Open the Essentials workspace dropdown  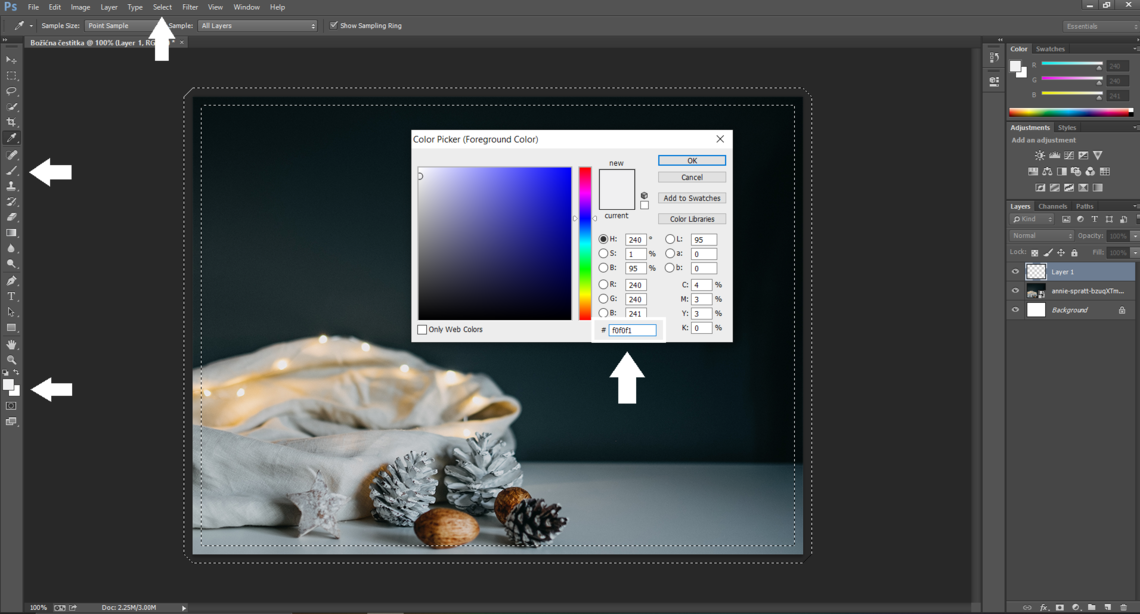pyautogui.click(x=1099, y=26)
